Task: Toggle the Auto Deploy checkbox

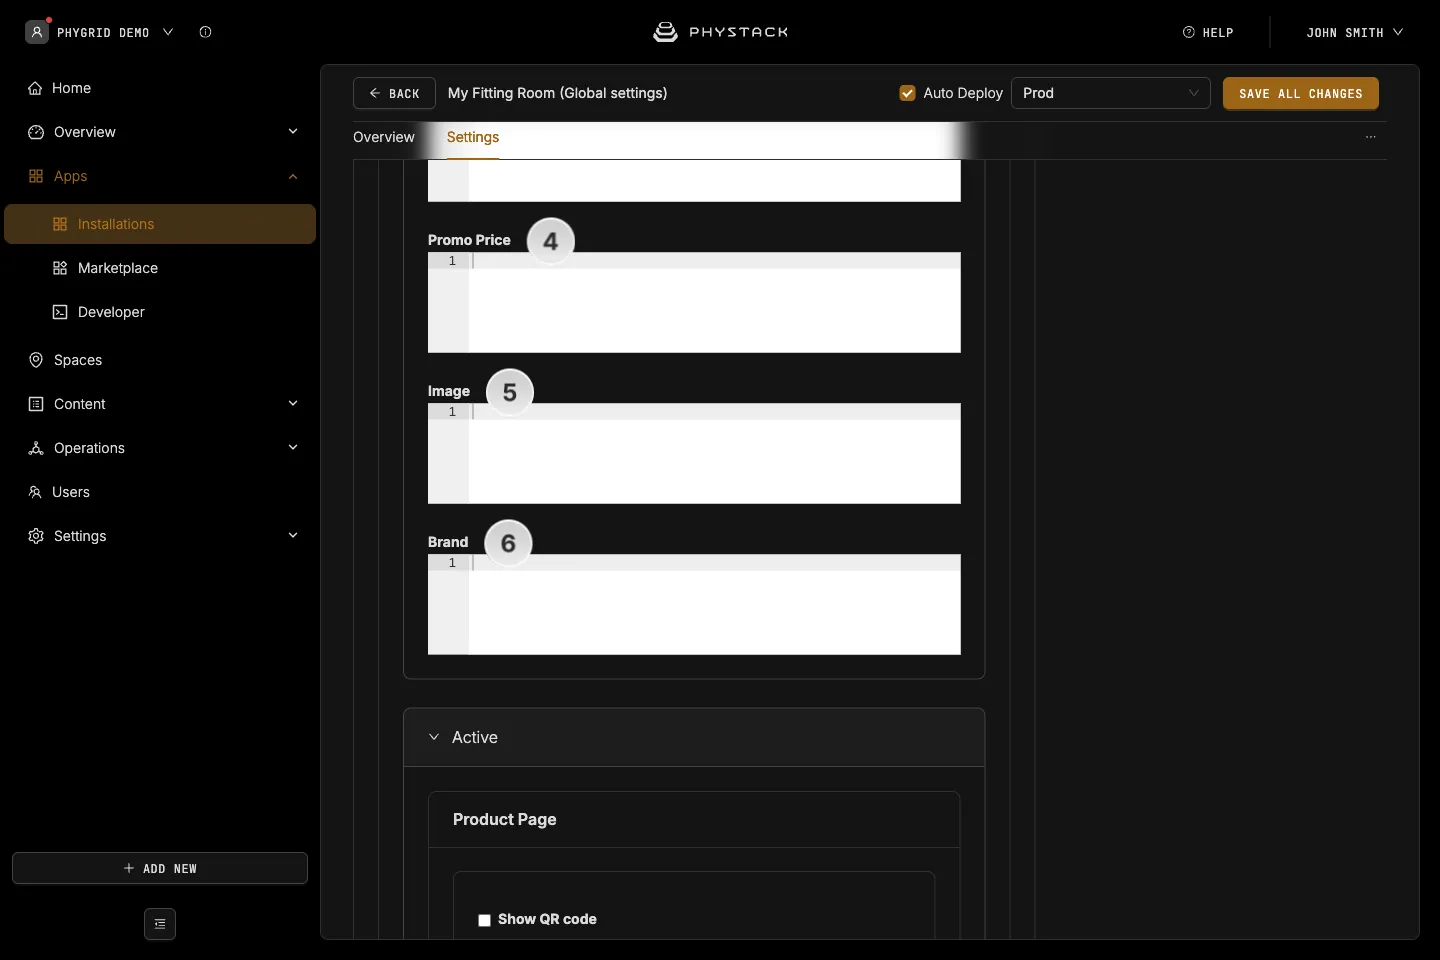Action: (907, 93)
